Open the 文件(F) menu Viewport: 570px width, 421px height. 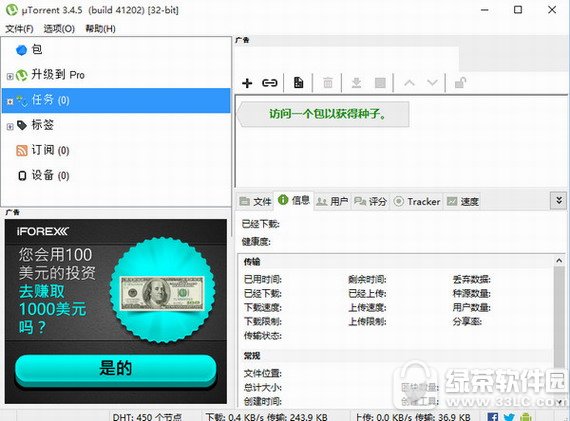tap(19, 29)
